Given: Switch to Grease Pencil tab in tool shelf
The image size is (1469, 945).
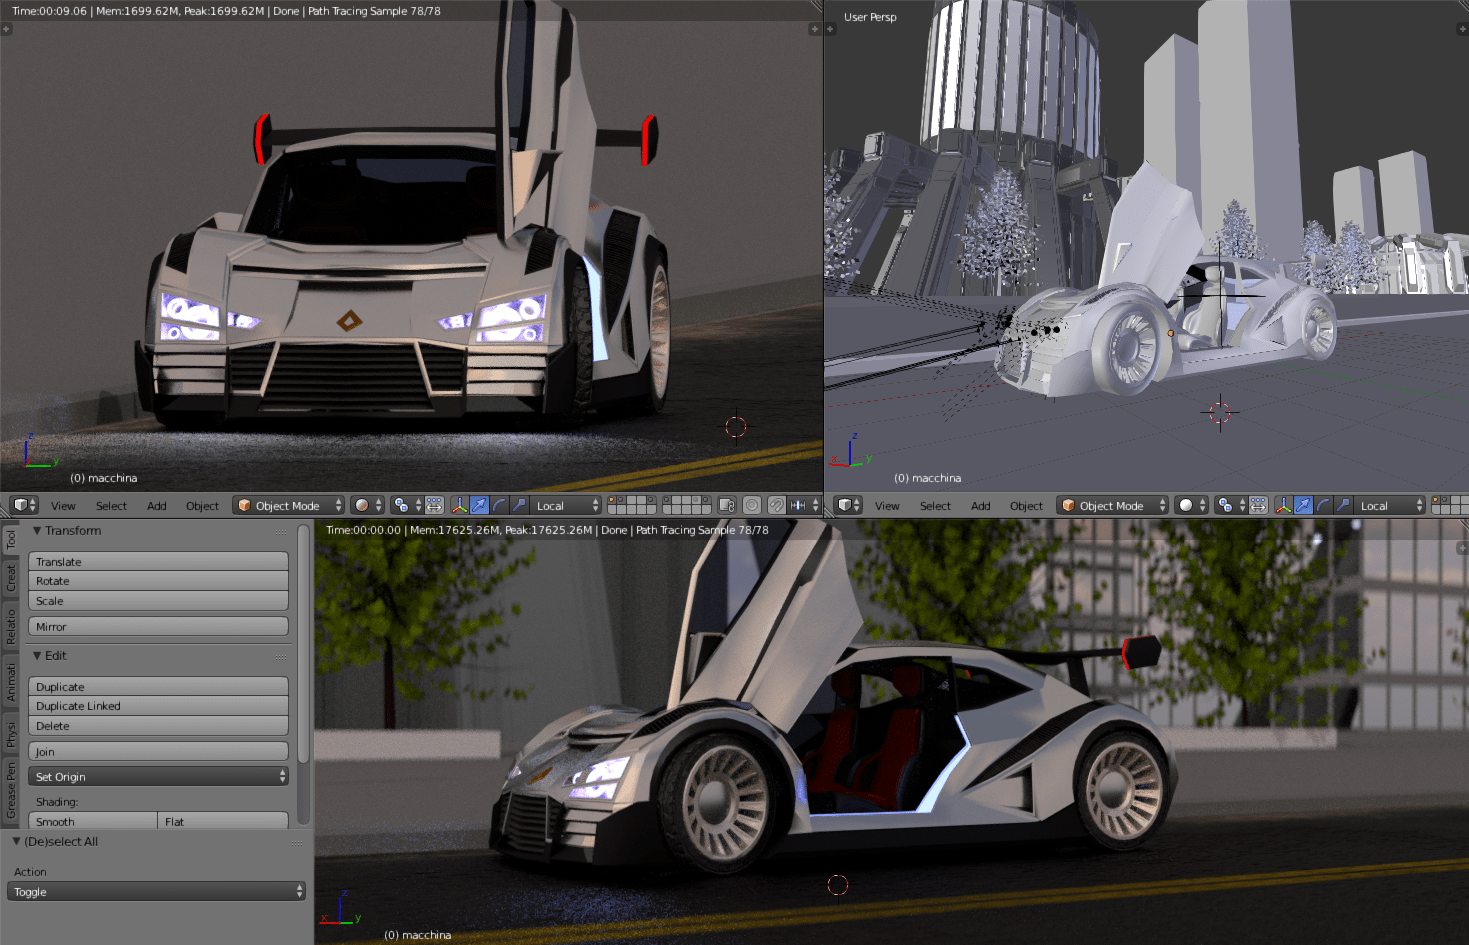Looking at the screenshot, I should coord(11,790).
